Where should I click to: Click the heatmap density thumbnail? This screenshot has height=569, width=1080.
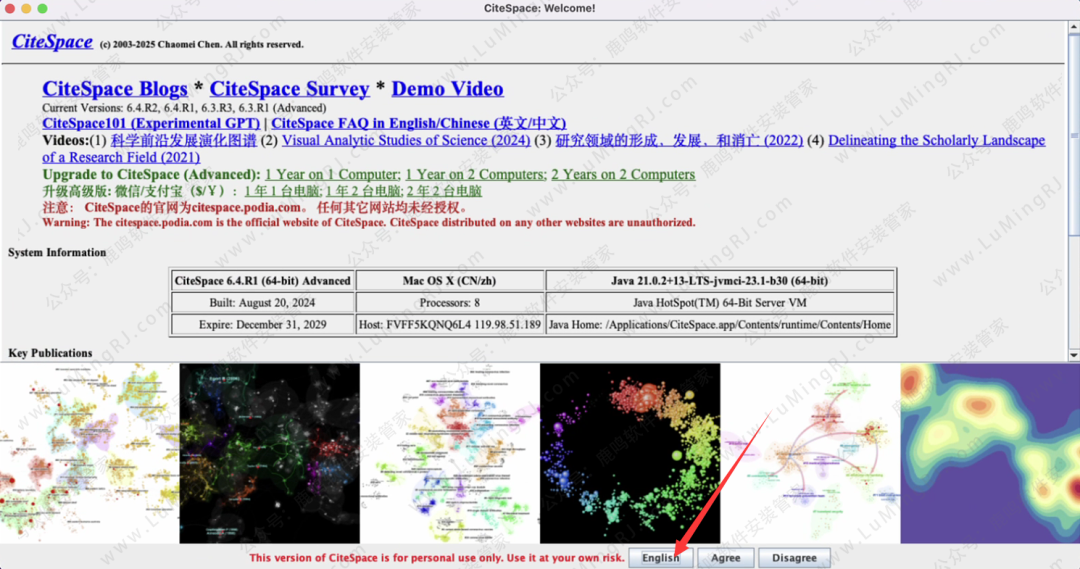tap(990, 453)
